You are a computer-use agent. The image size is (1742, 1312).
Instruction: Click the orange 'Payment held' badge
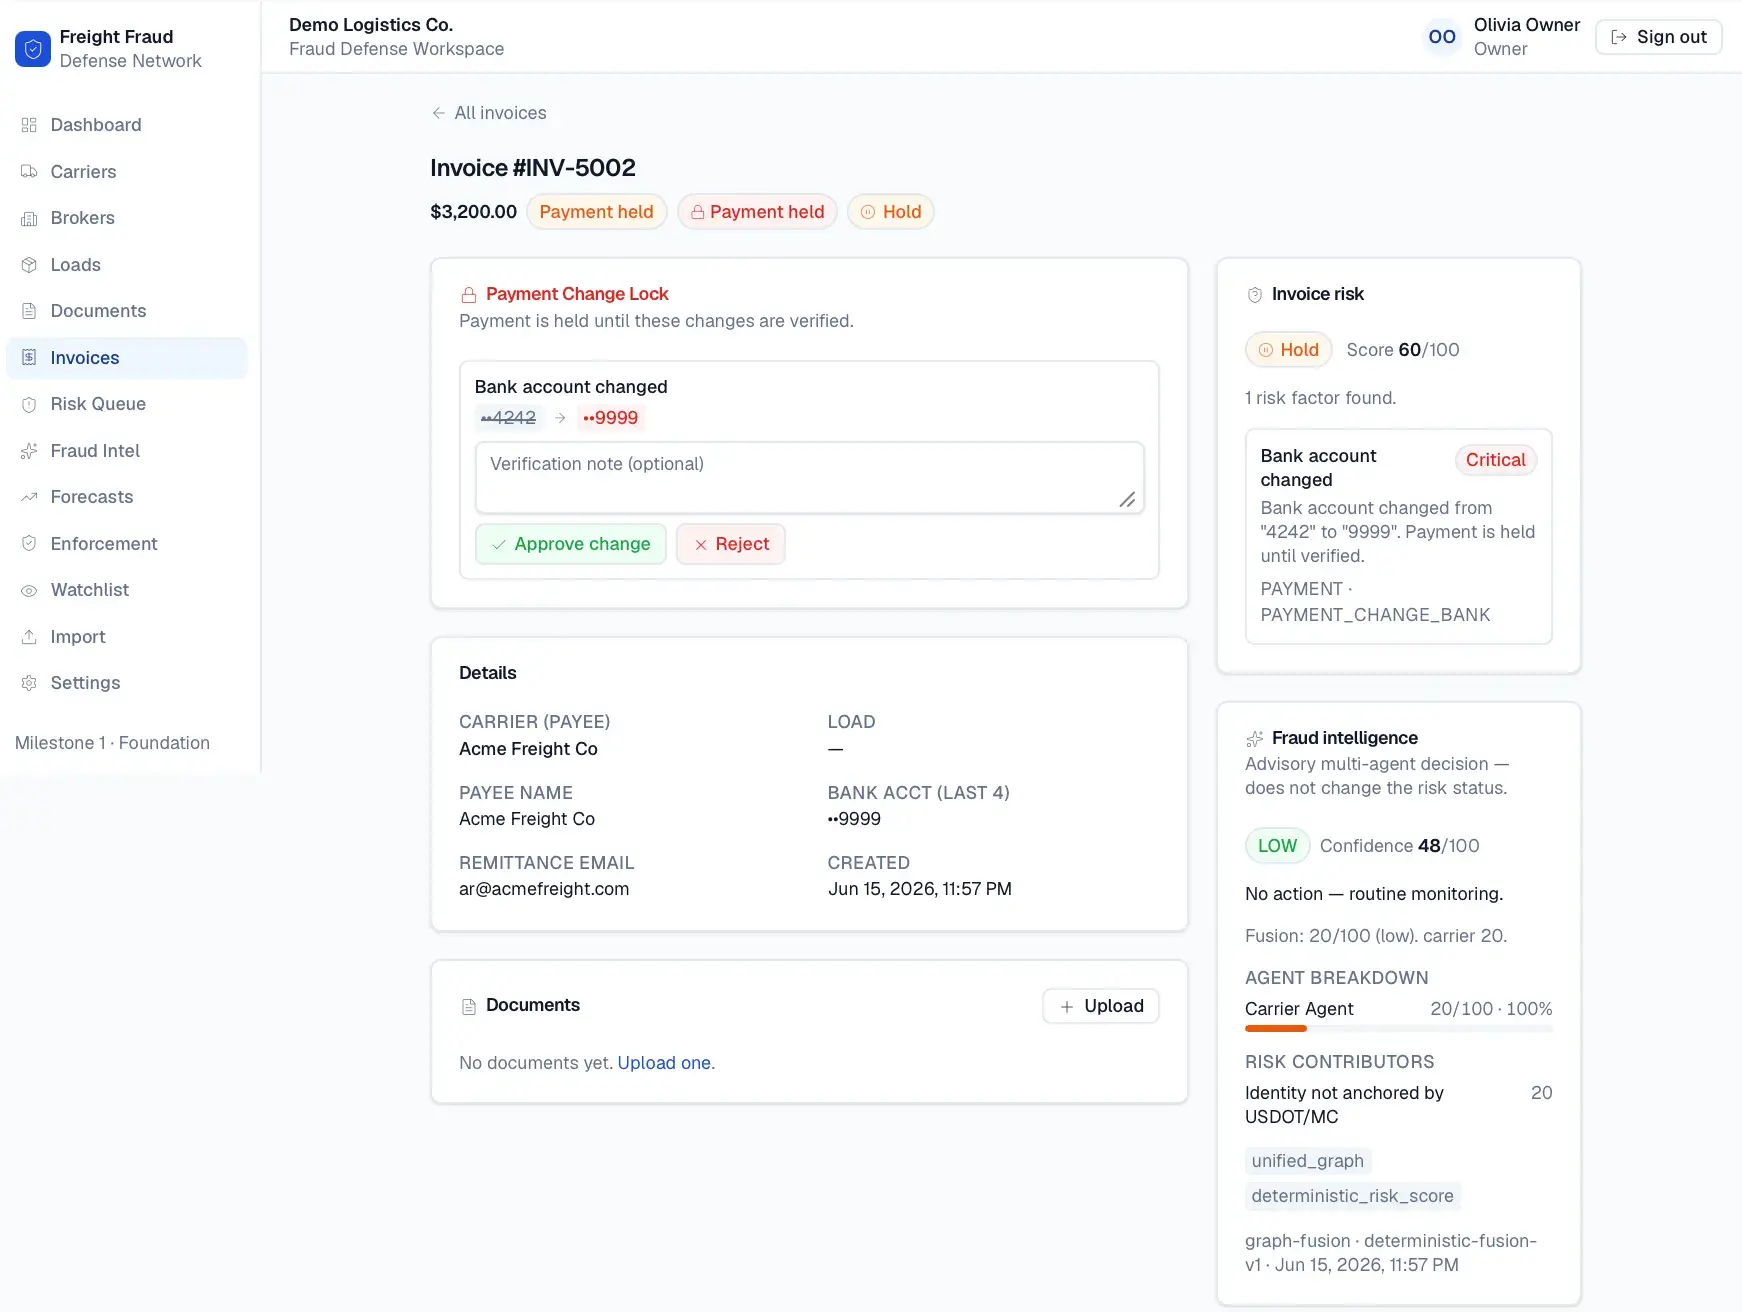pos(597,212)
